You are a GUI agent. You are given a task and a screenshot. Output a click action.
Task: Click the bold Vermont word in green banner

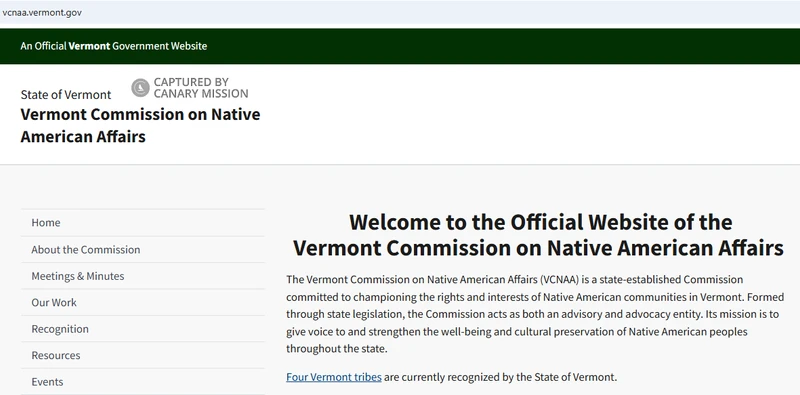[89, 46]
